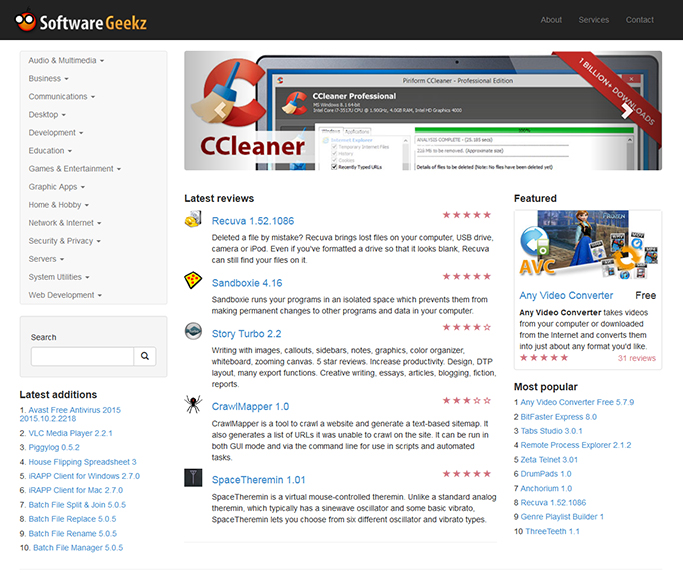
Task: Expand the Home & Hobby category
Action: [58, 205]
